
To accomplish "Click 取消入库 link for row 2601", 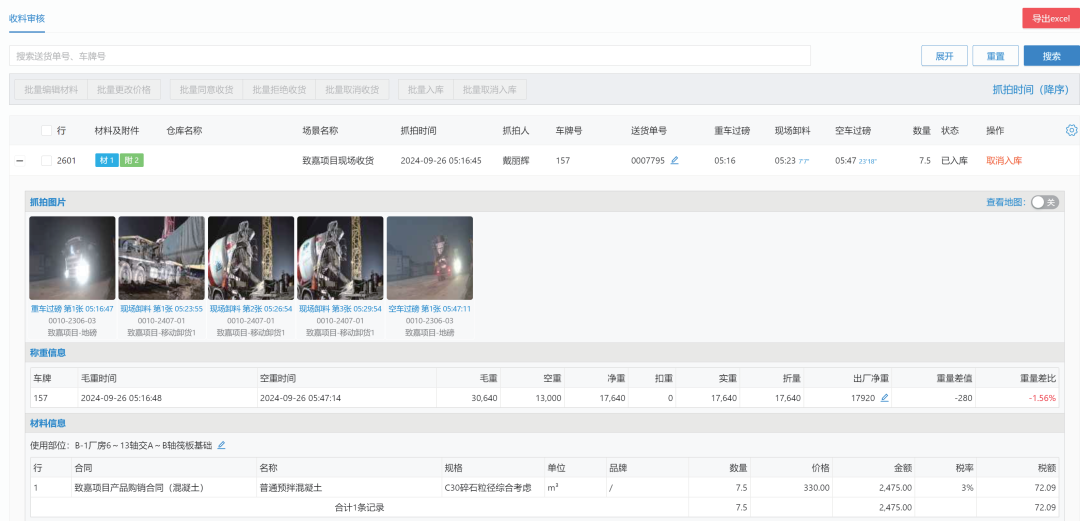I will [1003, 160].
